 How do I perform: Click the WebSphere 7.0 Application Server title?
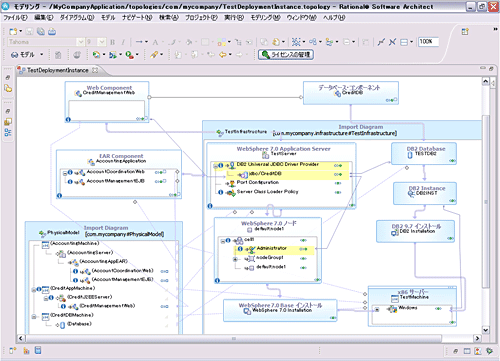point(283,149)
